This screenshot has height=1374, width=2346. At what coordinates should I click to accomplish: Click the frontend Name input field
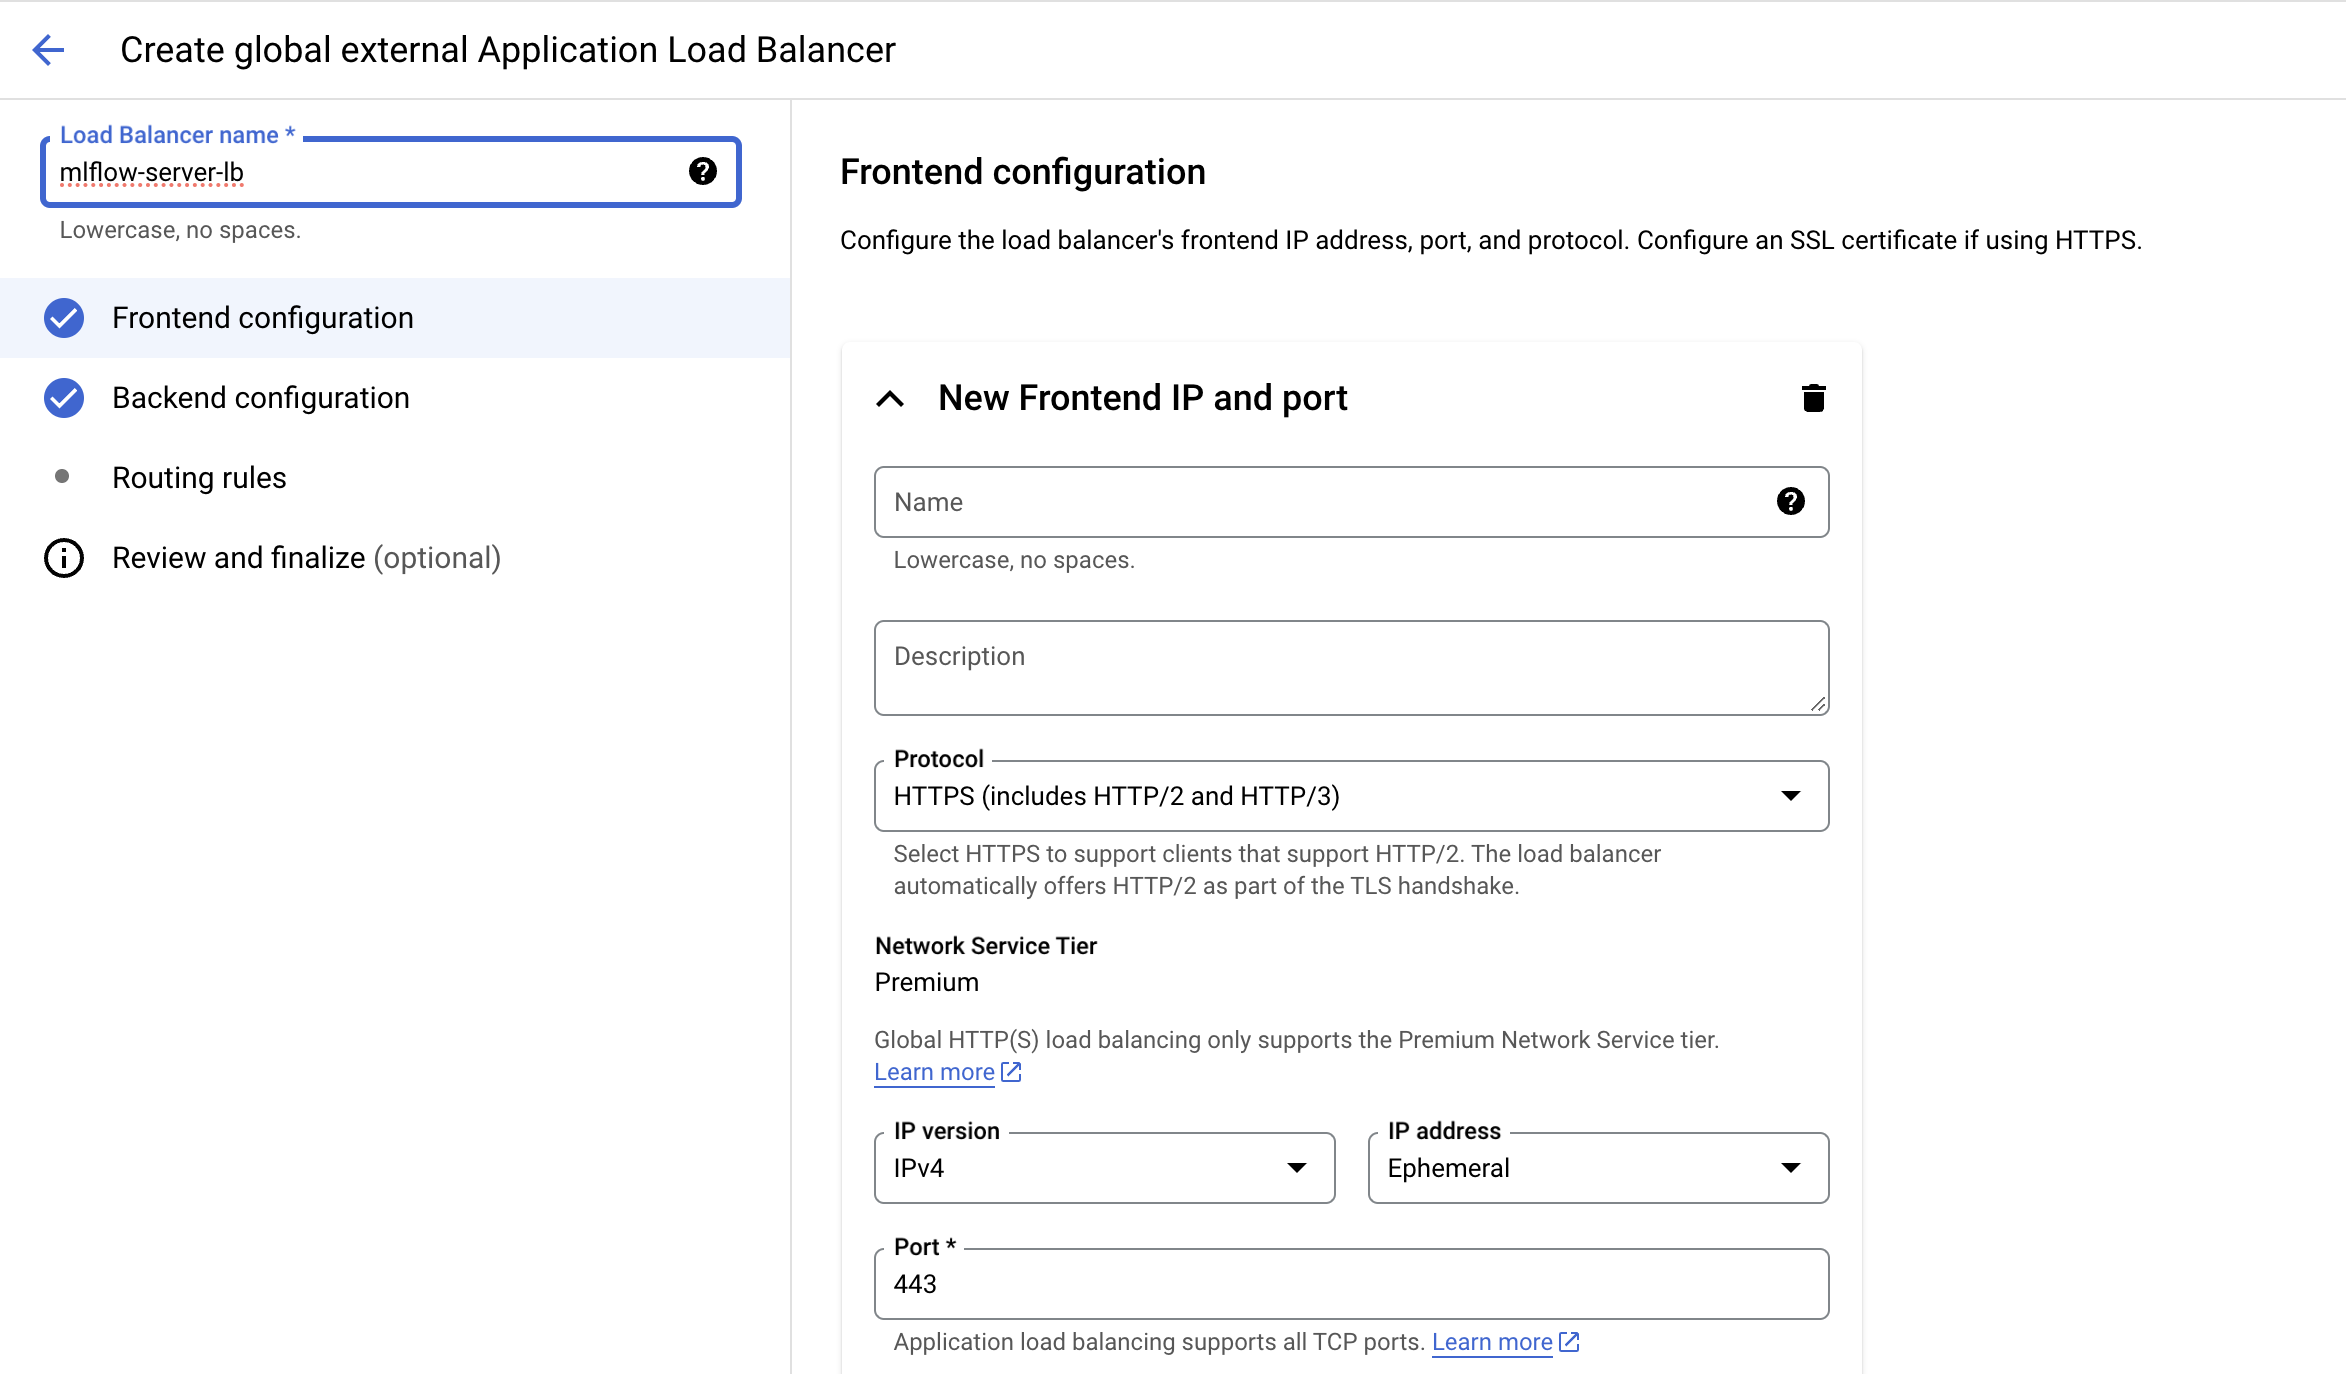point(1351,502)
